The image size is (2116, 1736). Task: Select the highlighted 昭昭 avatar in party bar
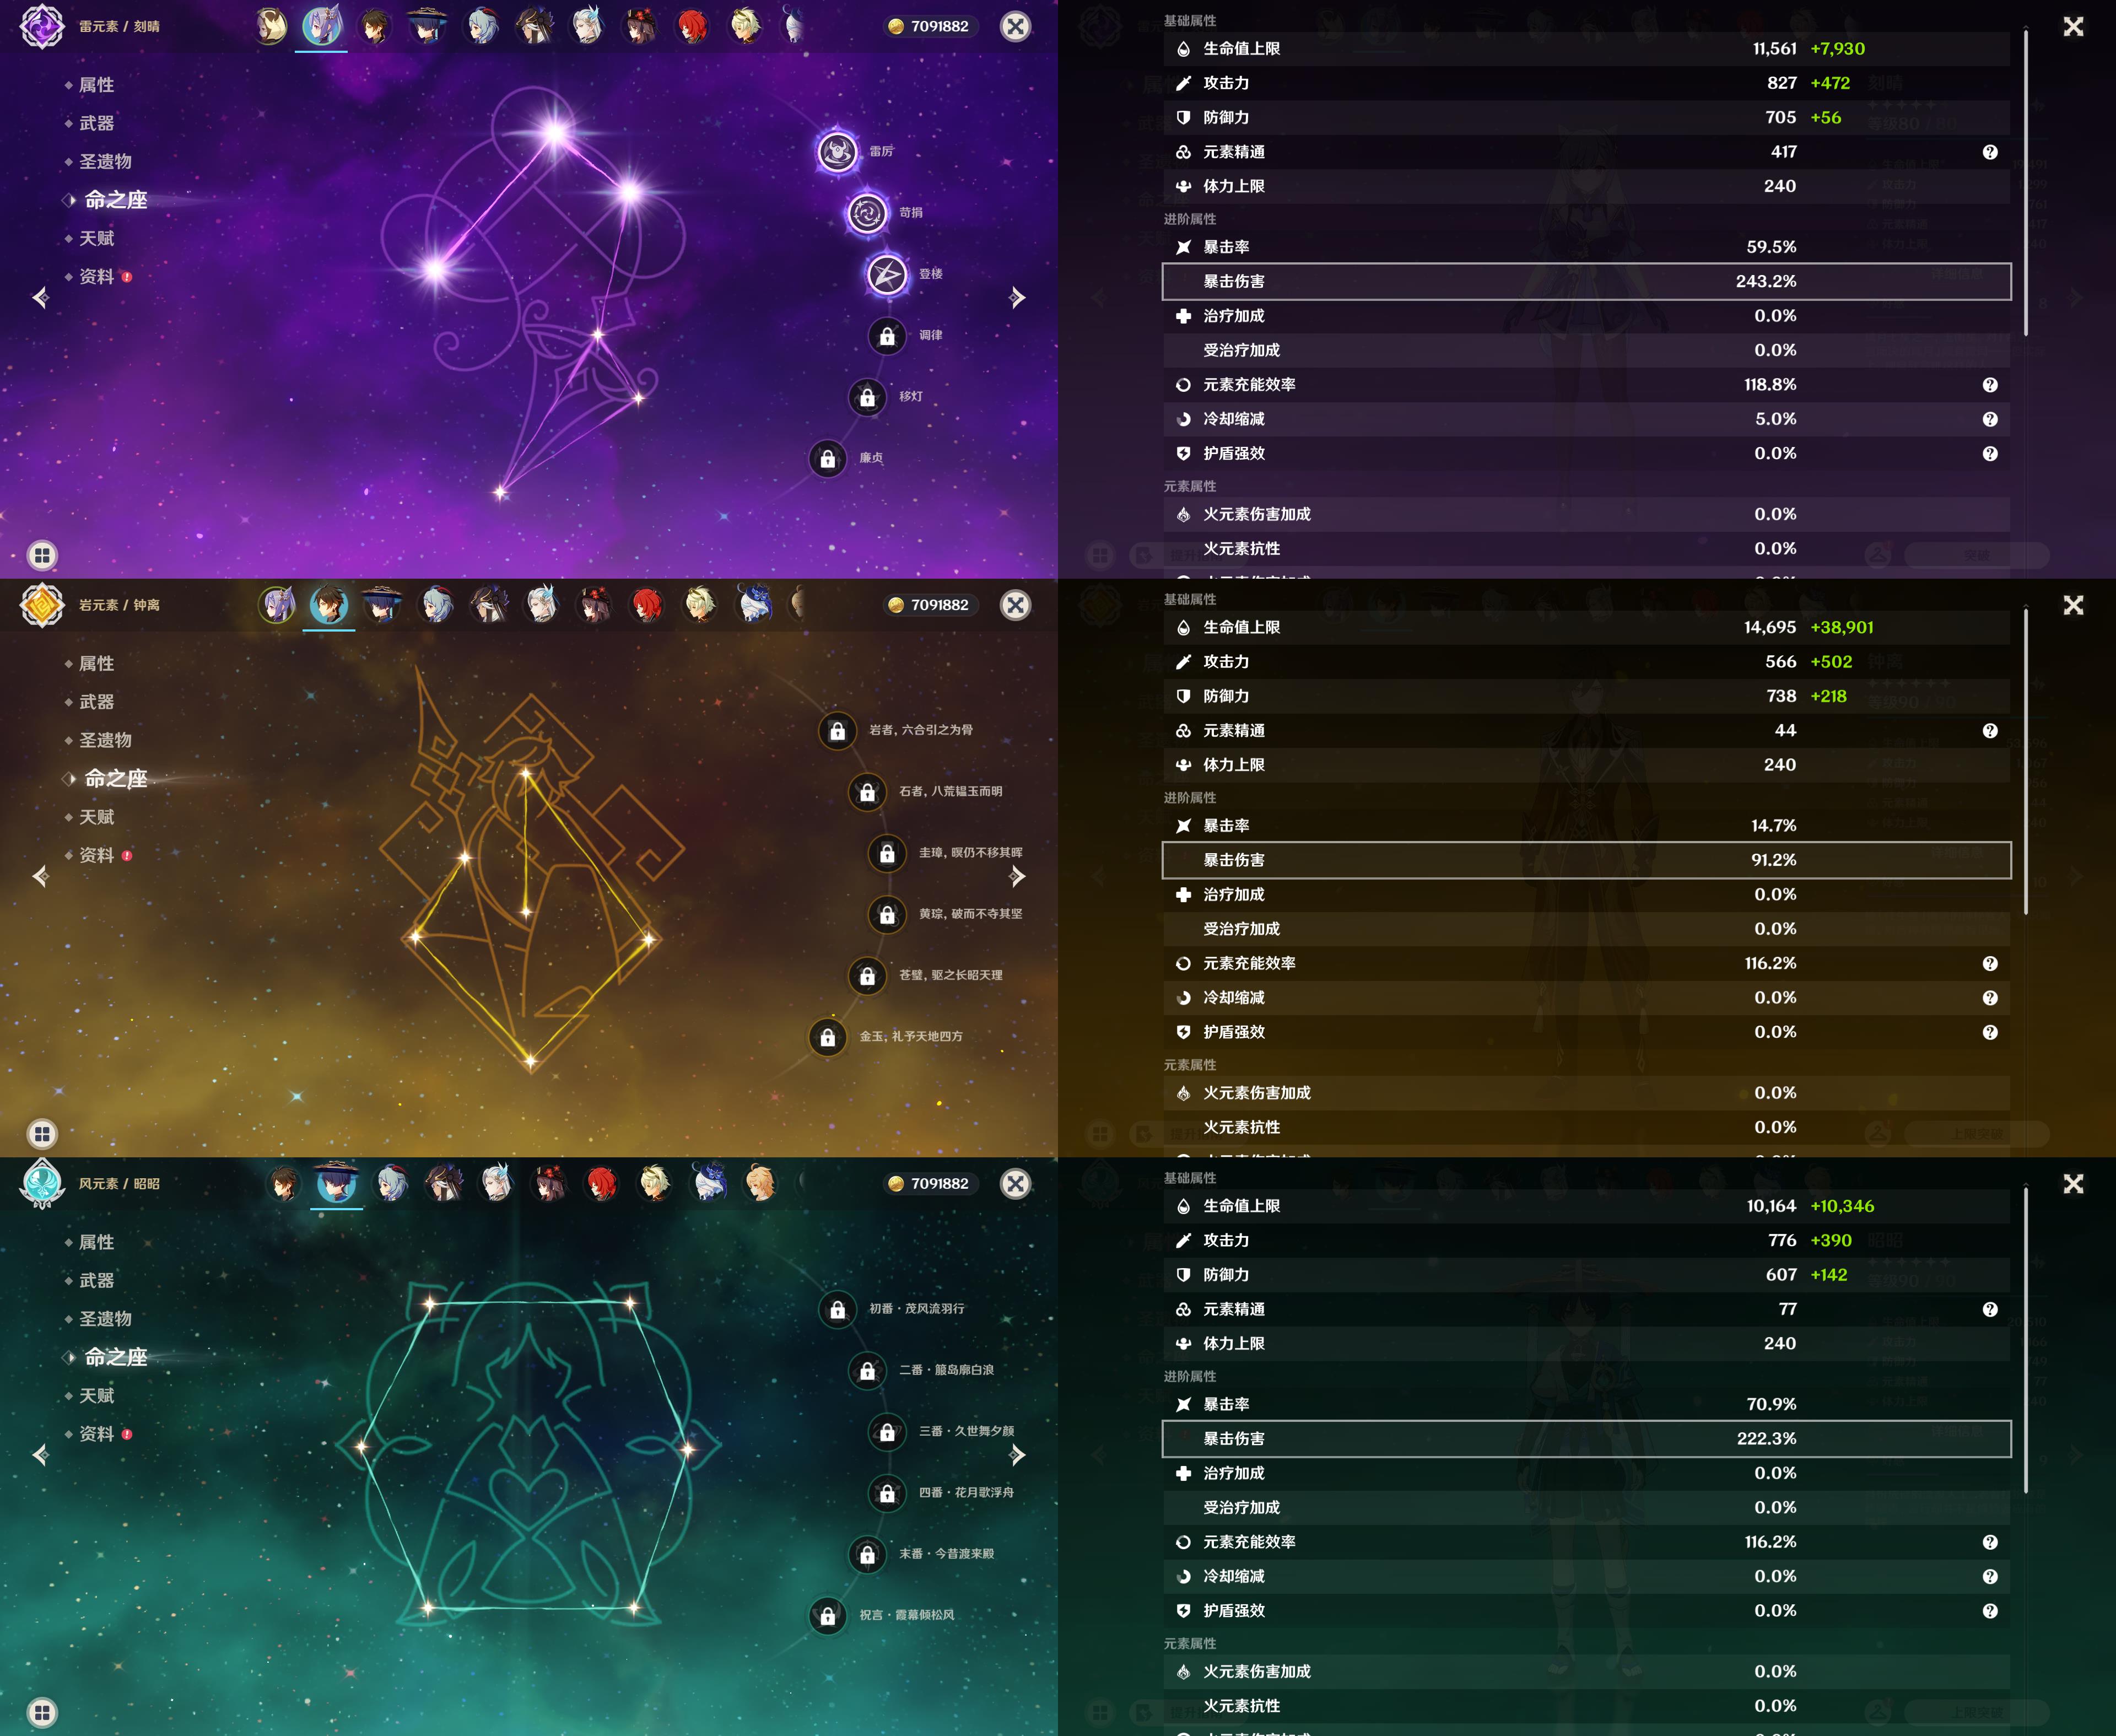click(336, 1184)
